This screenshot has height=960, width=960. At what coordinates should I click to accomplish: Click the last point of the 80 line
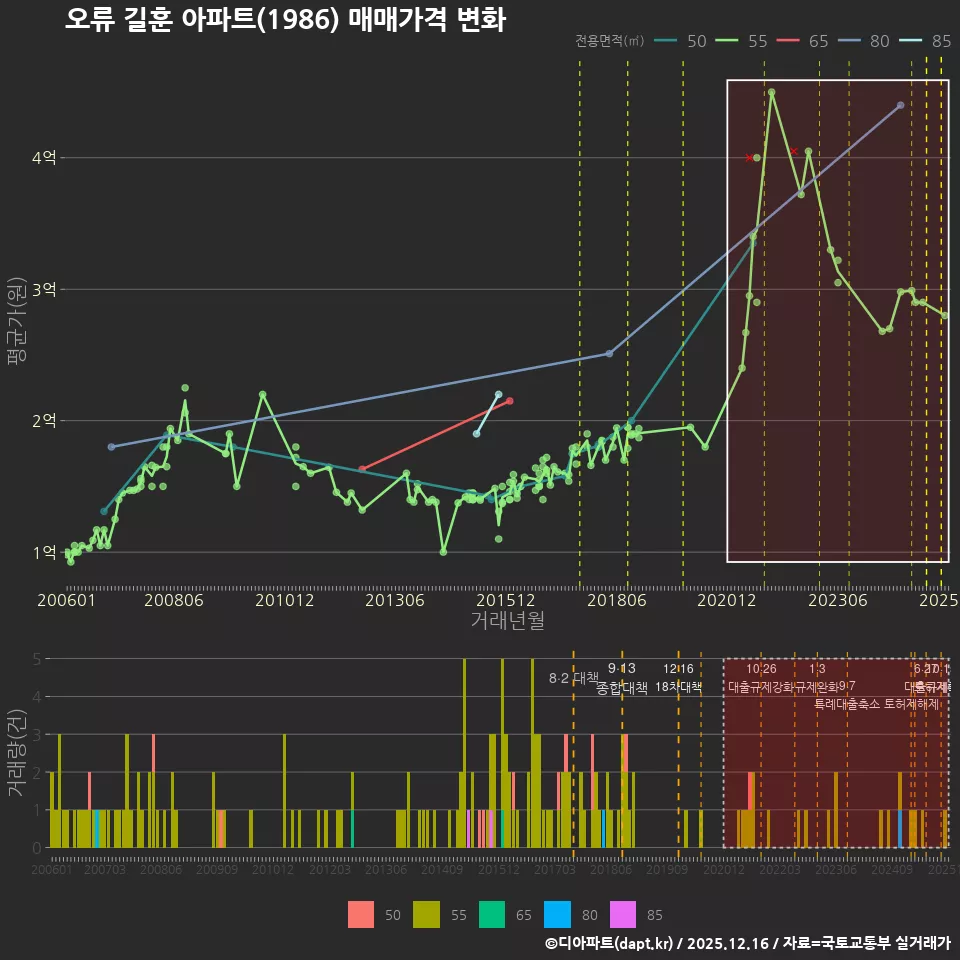tap(901, 105)
